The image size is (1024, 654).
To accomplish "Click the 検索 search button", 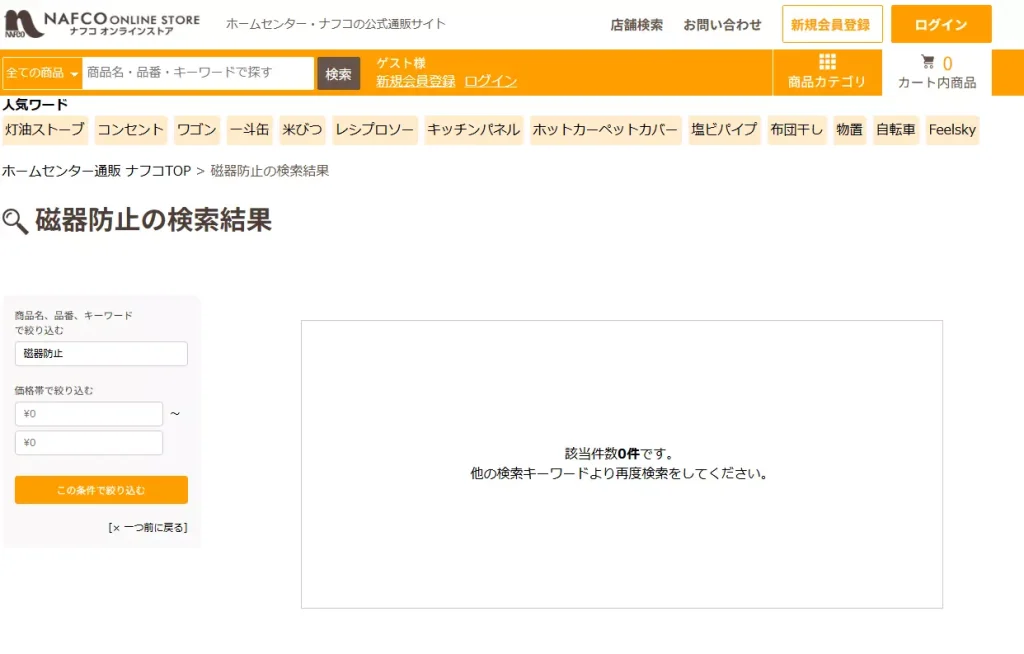I will 338,74.
